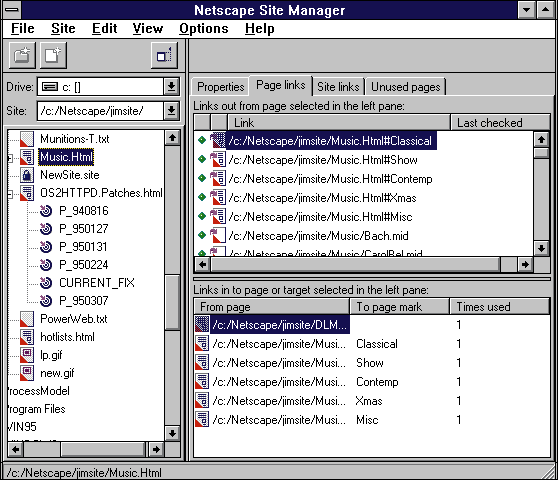Click the OS2HTTPD.Patches.html page icon
558x480 pixels.
[x=27, y=193]
